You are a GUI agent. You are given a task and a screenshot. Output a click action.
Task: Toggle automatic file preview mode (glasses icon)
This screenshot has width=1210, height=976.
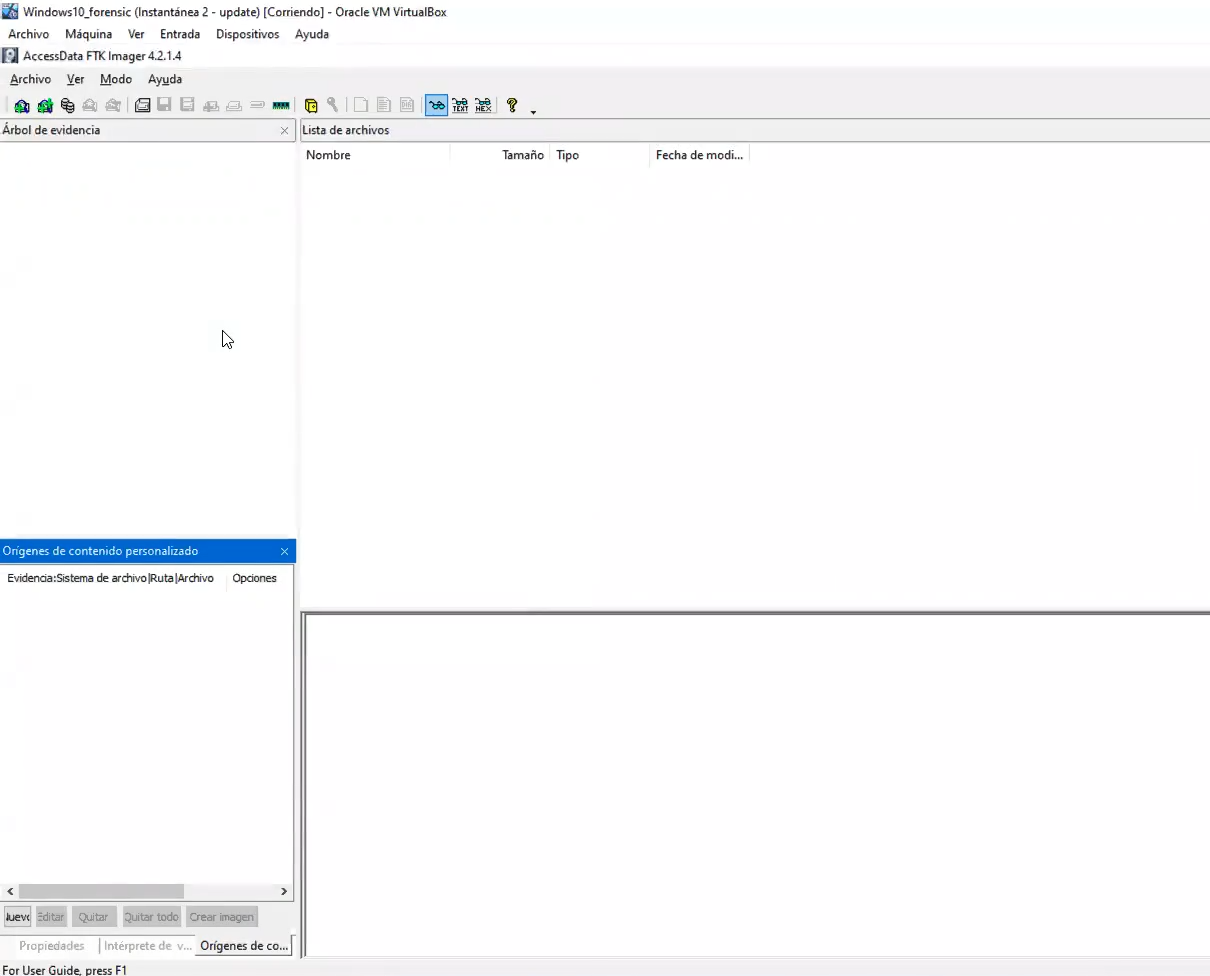[x=436, y=105]
